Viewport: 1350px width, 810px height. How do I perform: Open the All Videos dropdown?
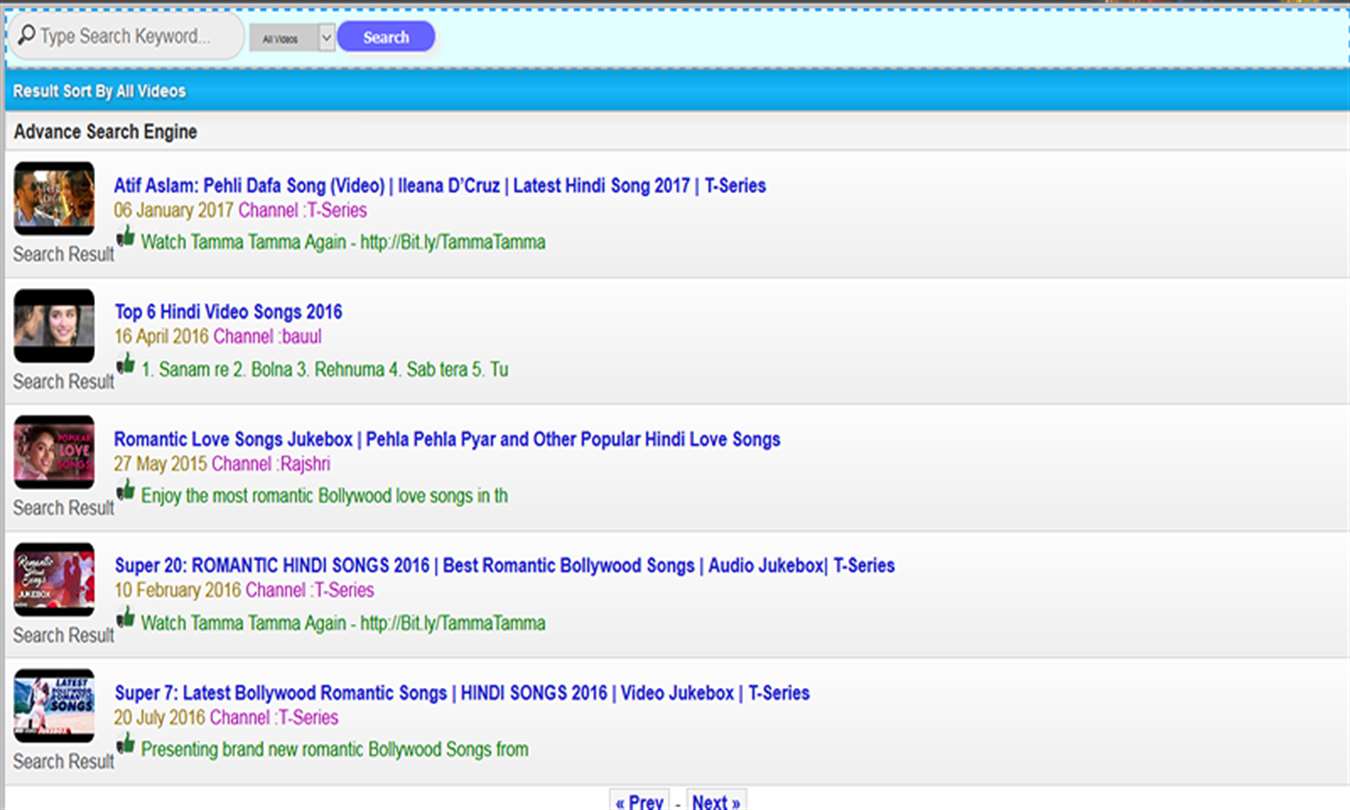(x=292, y=38)
